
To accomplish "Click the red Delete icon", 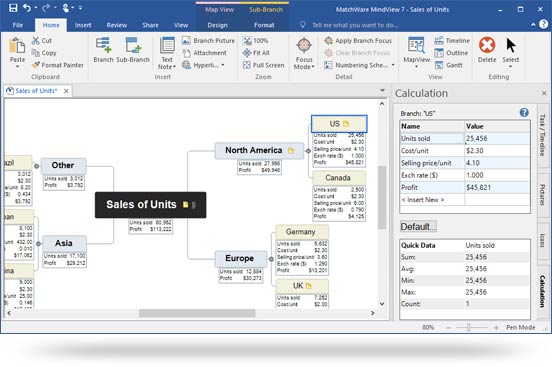I will 487,45.
